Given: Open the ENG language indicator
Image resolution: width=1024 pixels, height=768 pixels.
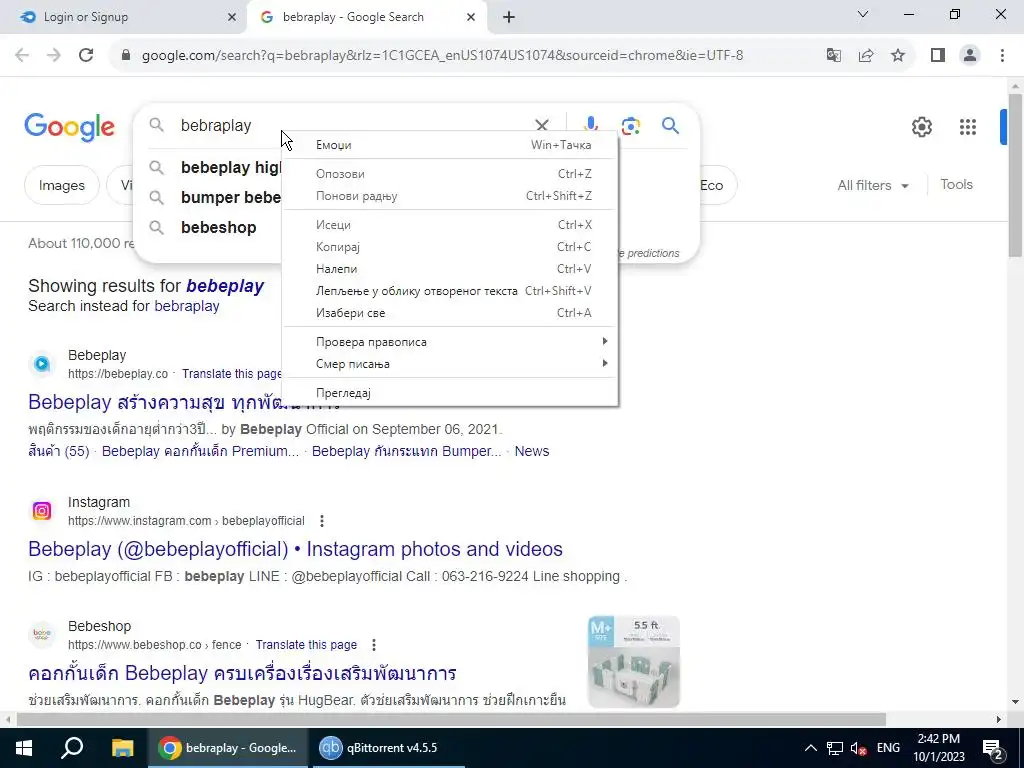Looking at the screenshot, I should [888, 748].
